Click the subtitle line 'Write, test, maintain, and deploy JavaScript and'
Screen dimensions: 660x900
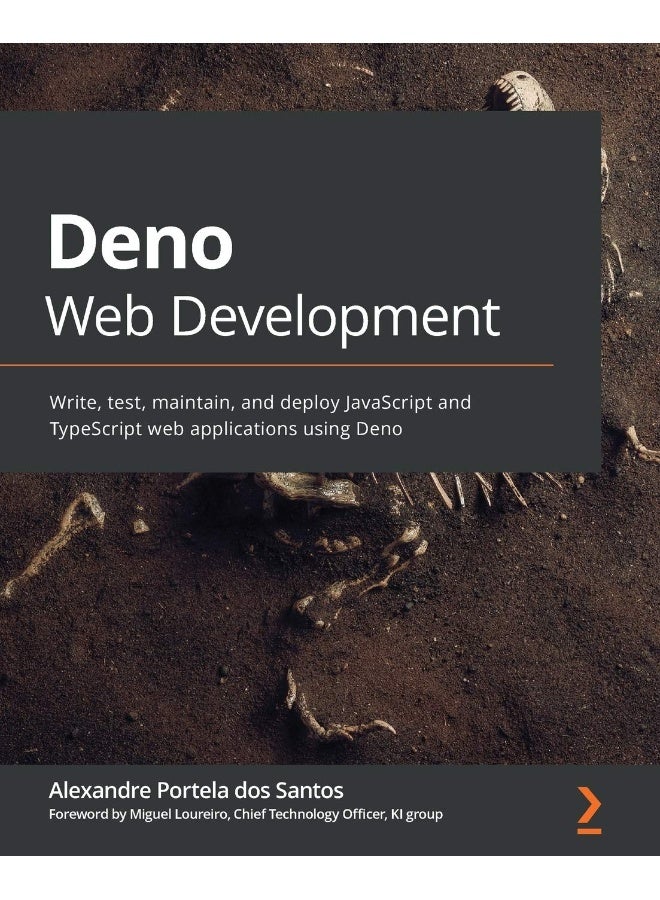[260, 403]
